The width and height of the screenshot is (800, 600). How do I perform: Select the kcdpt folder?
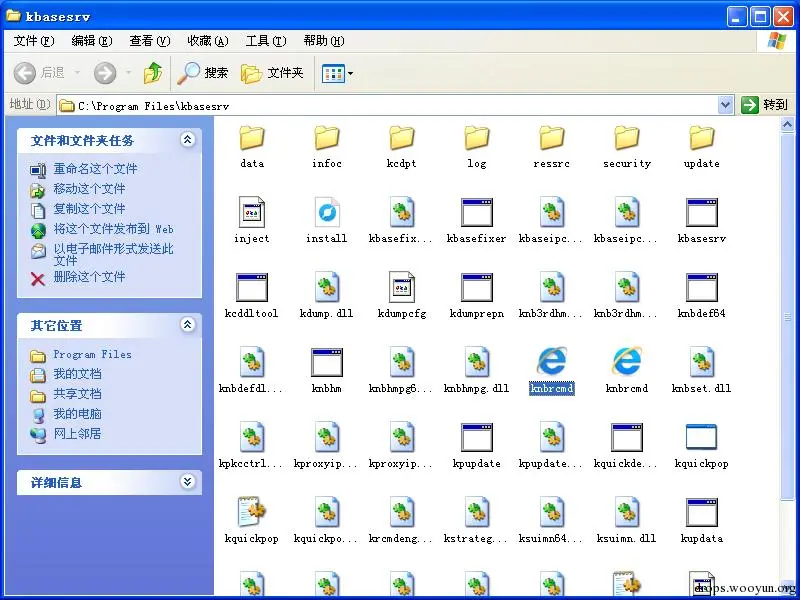point(402,138)
